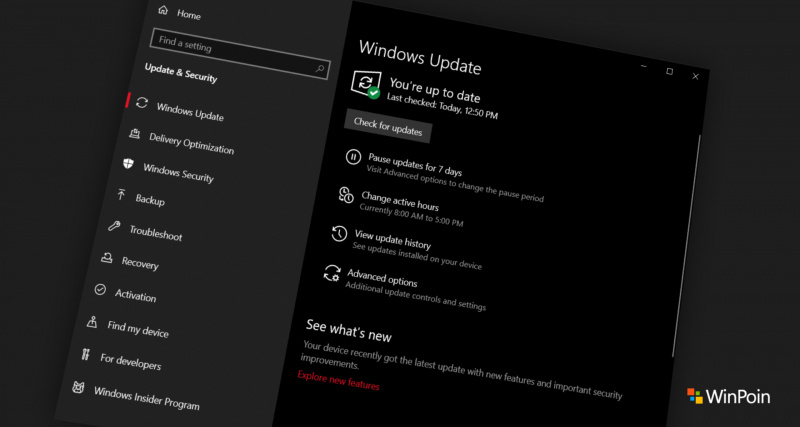The height and width of the screenshot is (427, 800).
Task: Click the clock icon for active hours
Action: click(x=346, y=195)
